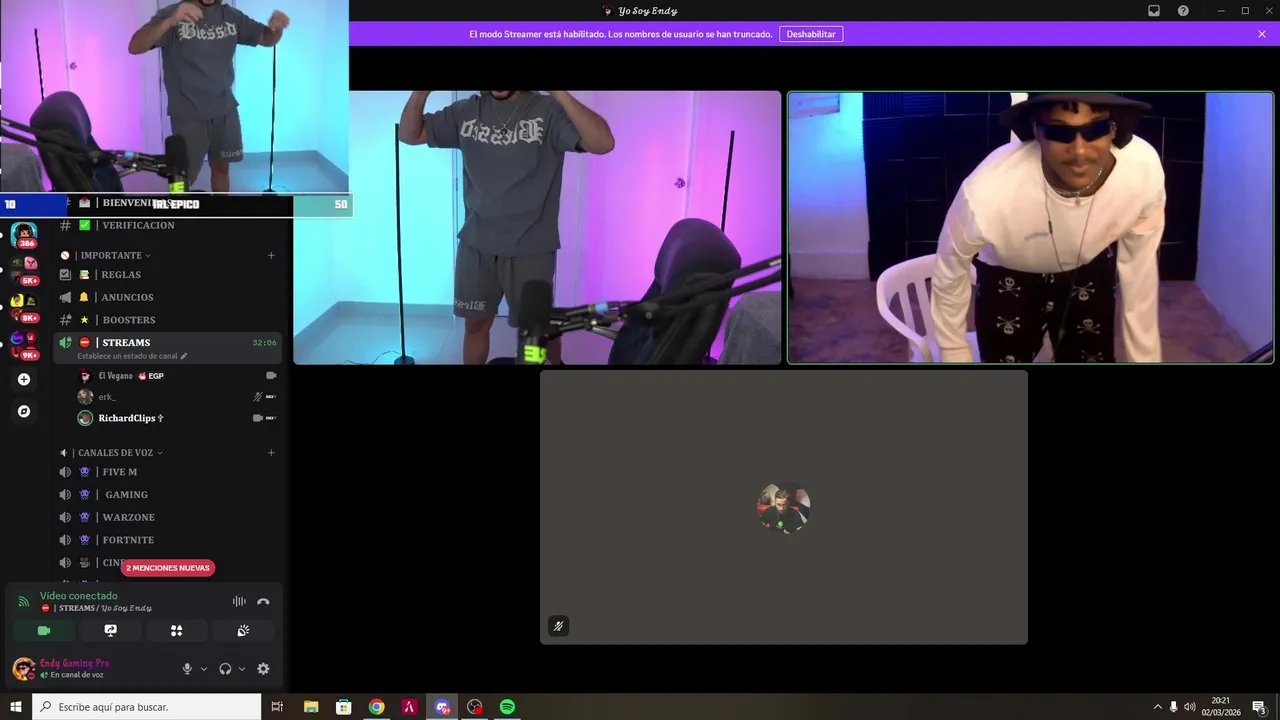Join the WARZONE voice channel

[x=167, y=517]
